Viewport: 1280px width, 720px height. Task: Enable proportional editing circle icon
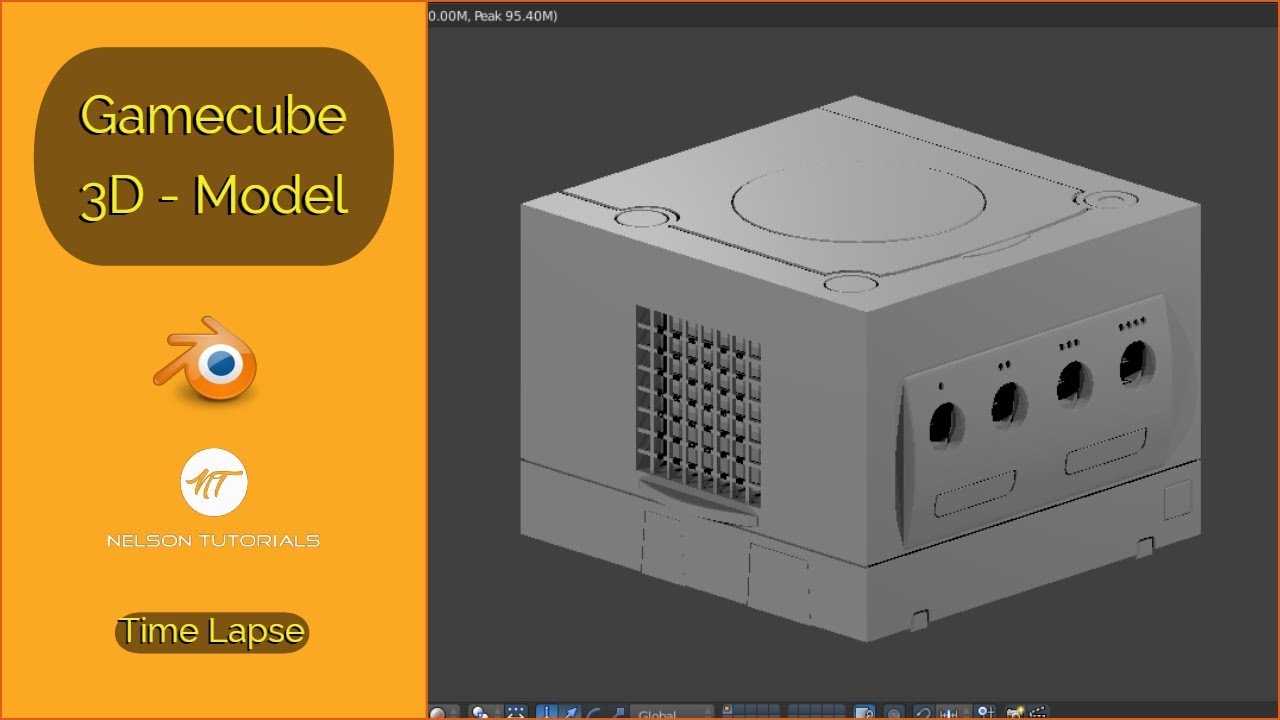coord(893,713)
